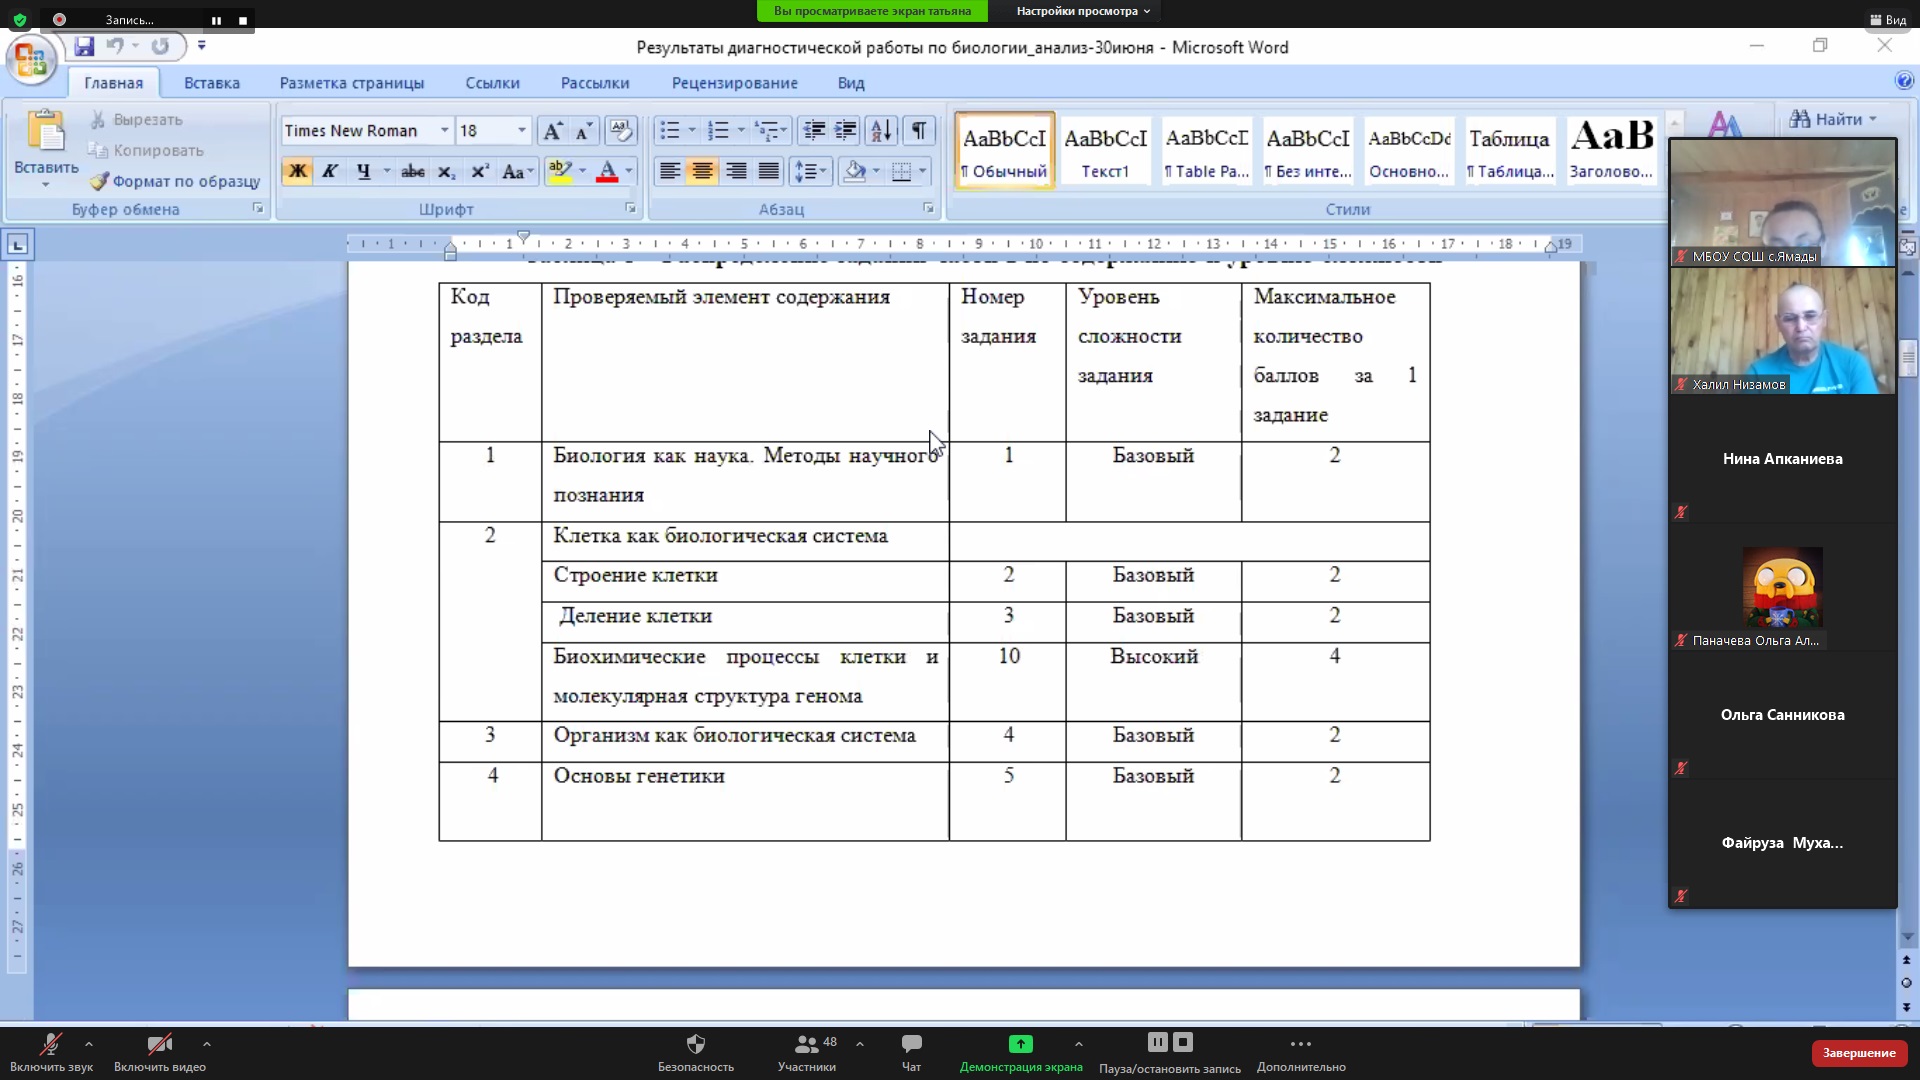Image resolution: width=1920 pixels, height=1080 pixels.
Task: Click the Zoom Participants icon
Action: (806, 1044)
